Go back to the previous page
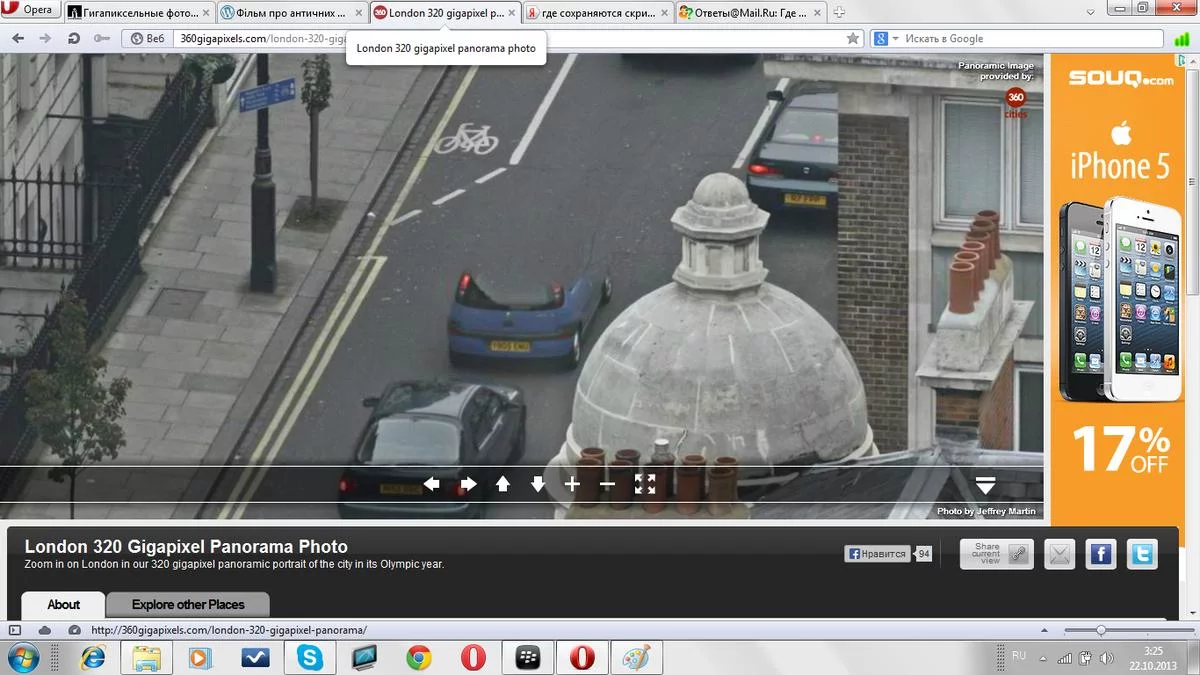This screenshot has width=1200, height=675. (18, 38)
